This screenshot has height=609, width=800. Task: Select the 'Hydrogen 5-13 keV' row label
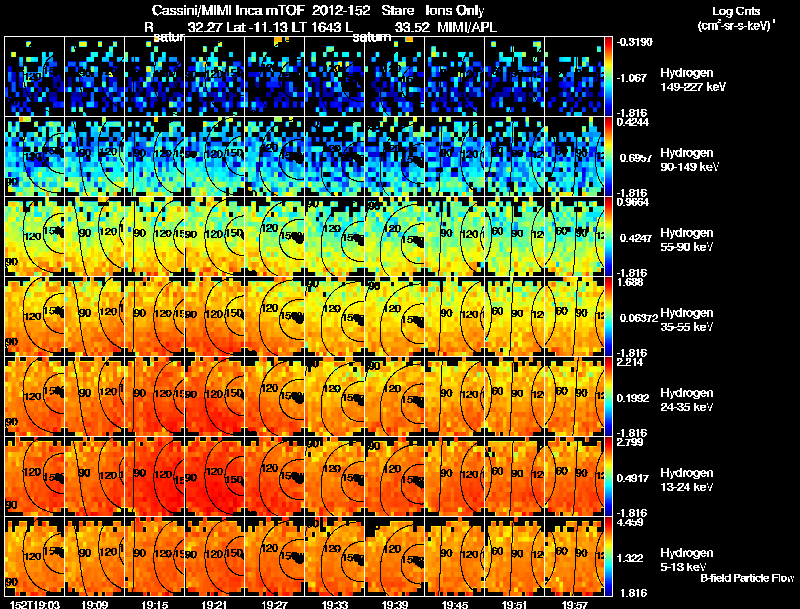coord(687,560)
